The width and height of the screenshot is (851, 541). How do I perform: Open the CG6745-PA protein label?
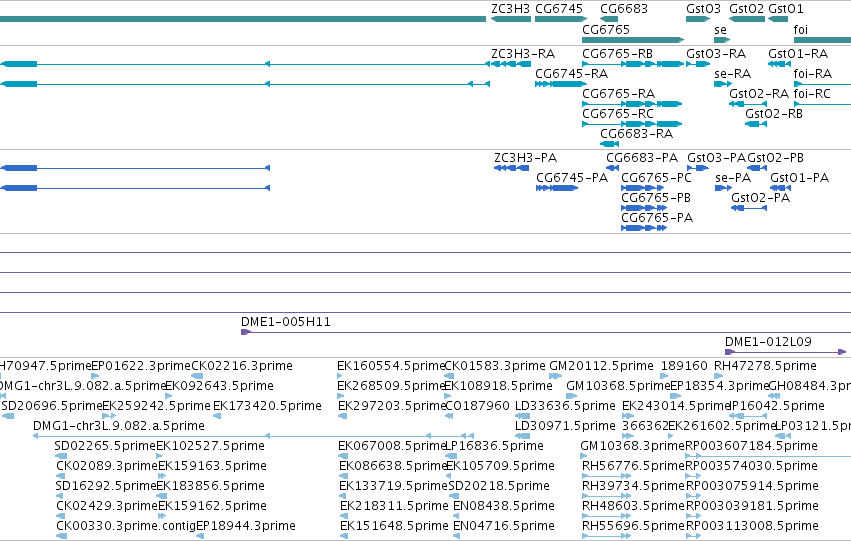(572, 178)
